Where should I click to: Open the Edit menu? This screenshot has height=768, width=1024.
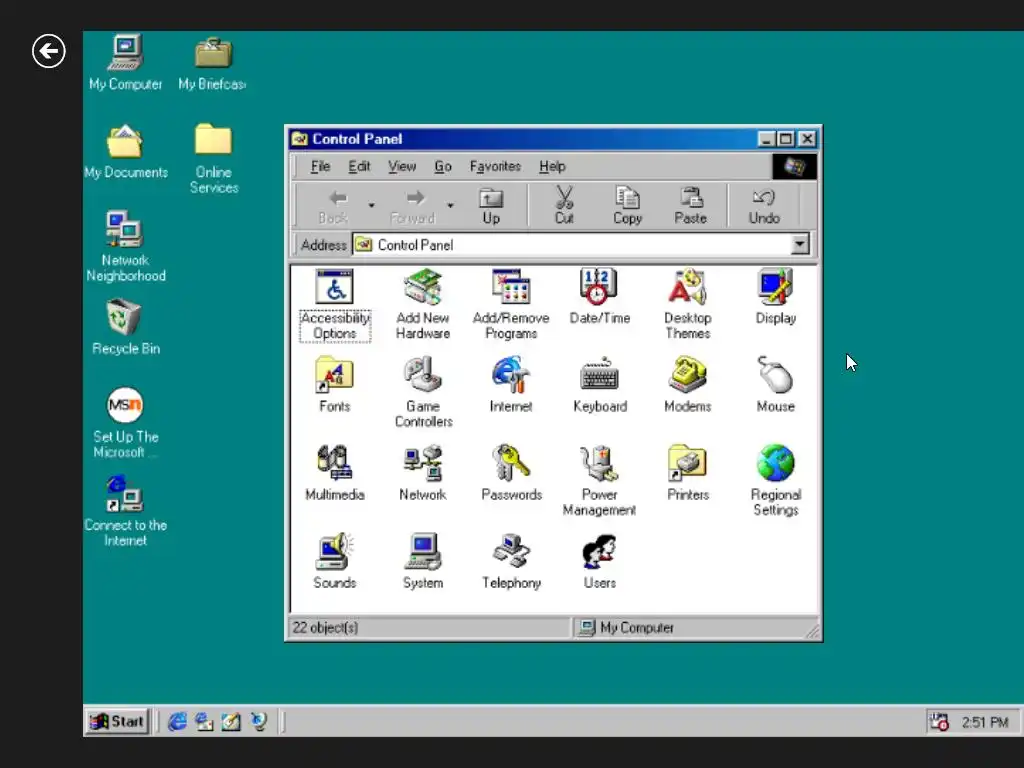tap(359, 167)
